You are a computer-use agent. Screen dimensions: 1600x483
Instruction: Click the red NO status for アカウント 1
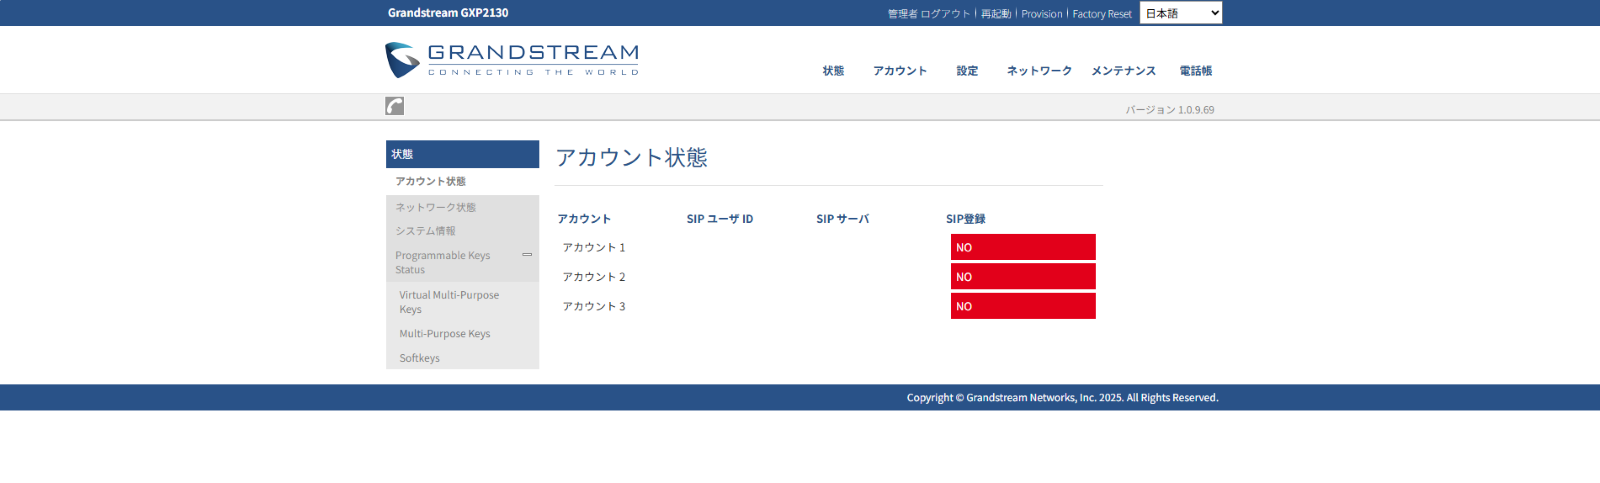[1023, 247]
